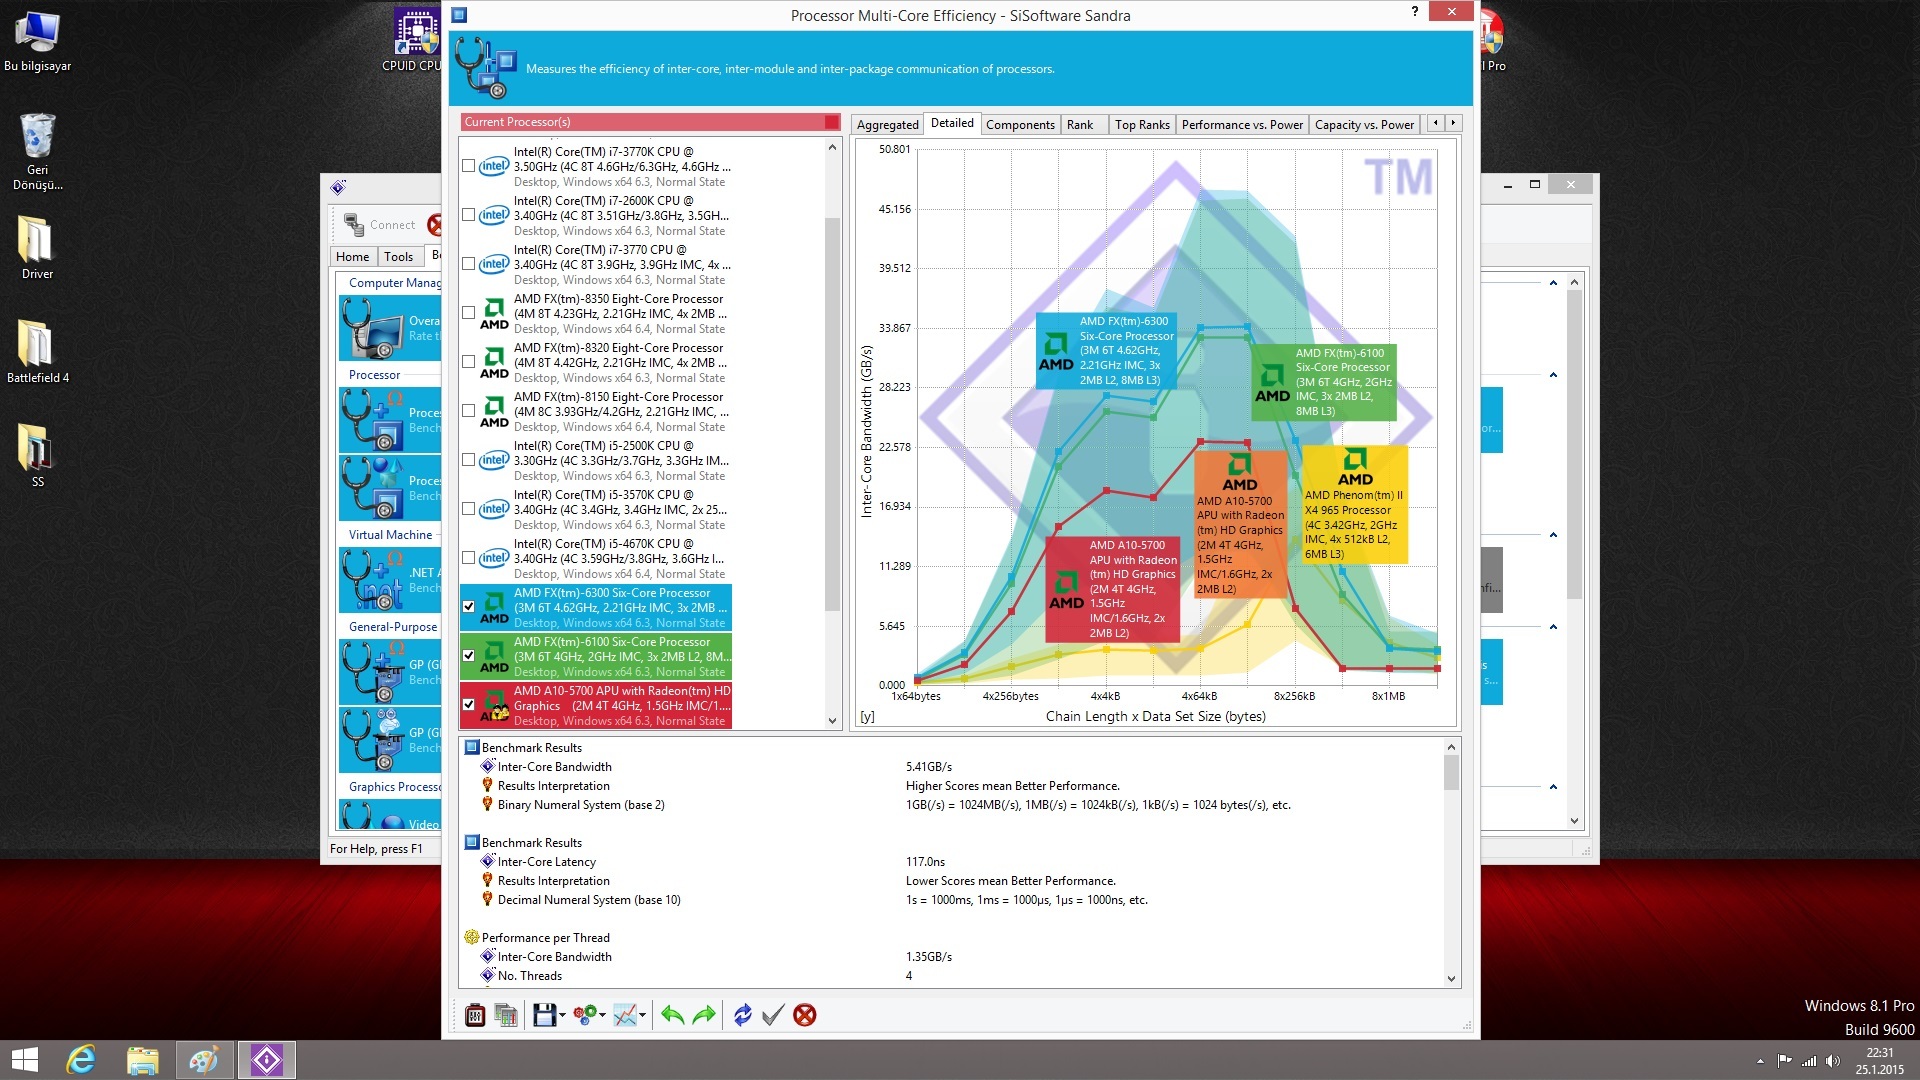Click the [y] axis toggle below chart
Viewport: 1920px width, 1080px height.
867,717
